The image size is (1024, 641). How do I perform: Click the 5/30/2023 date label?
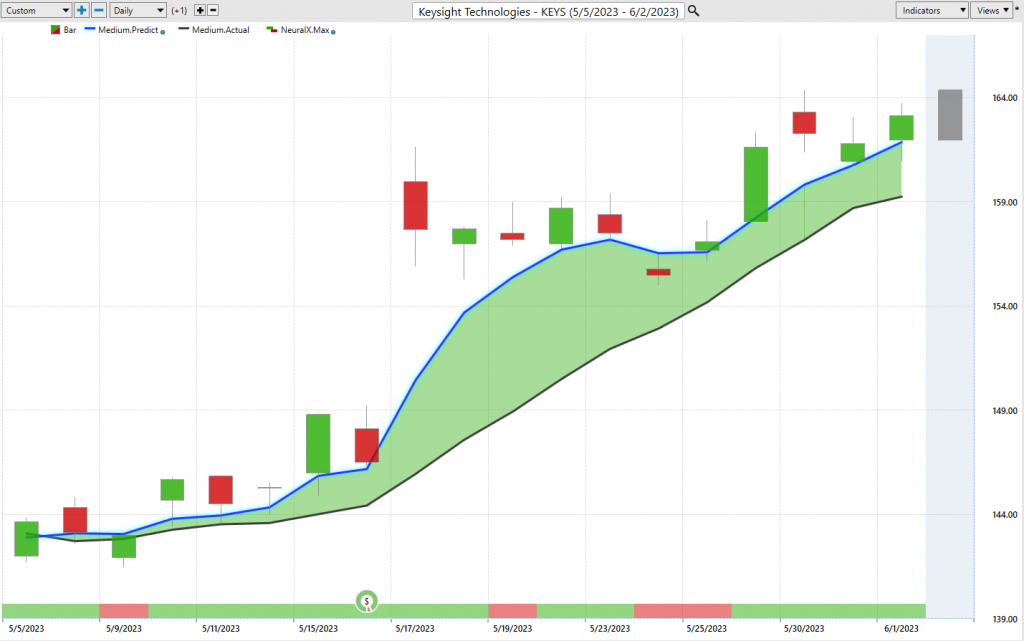[x=804, y=629]
